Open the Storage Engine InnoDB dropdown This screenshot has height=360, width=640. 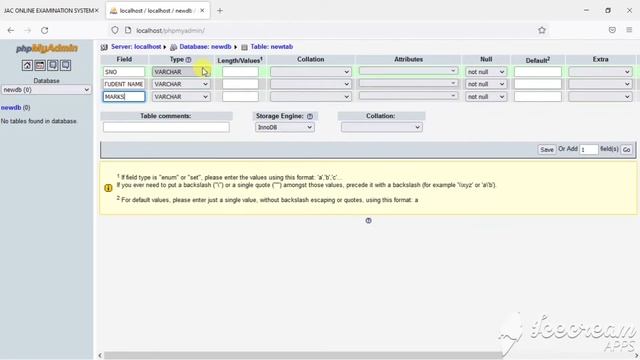[x=284, y=127]
